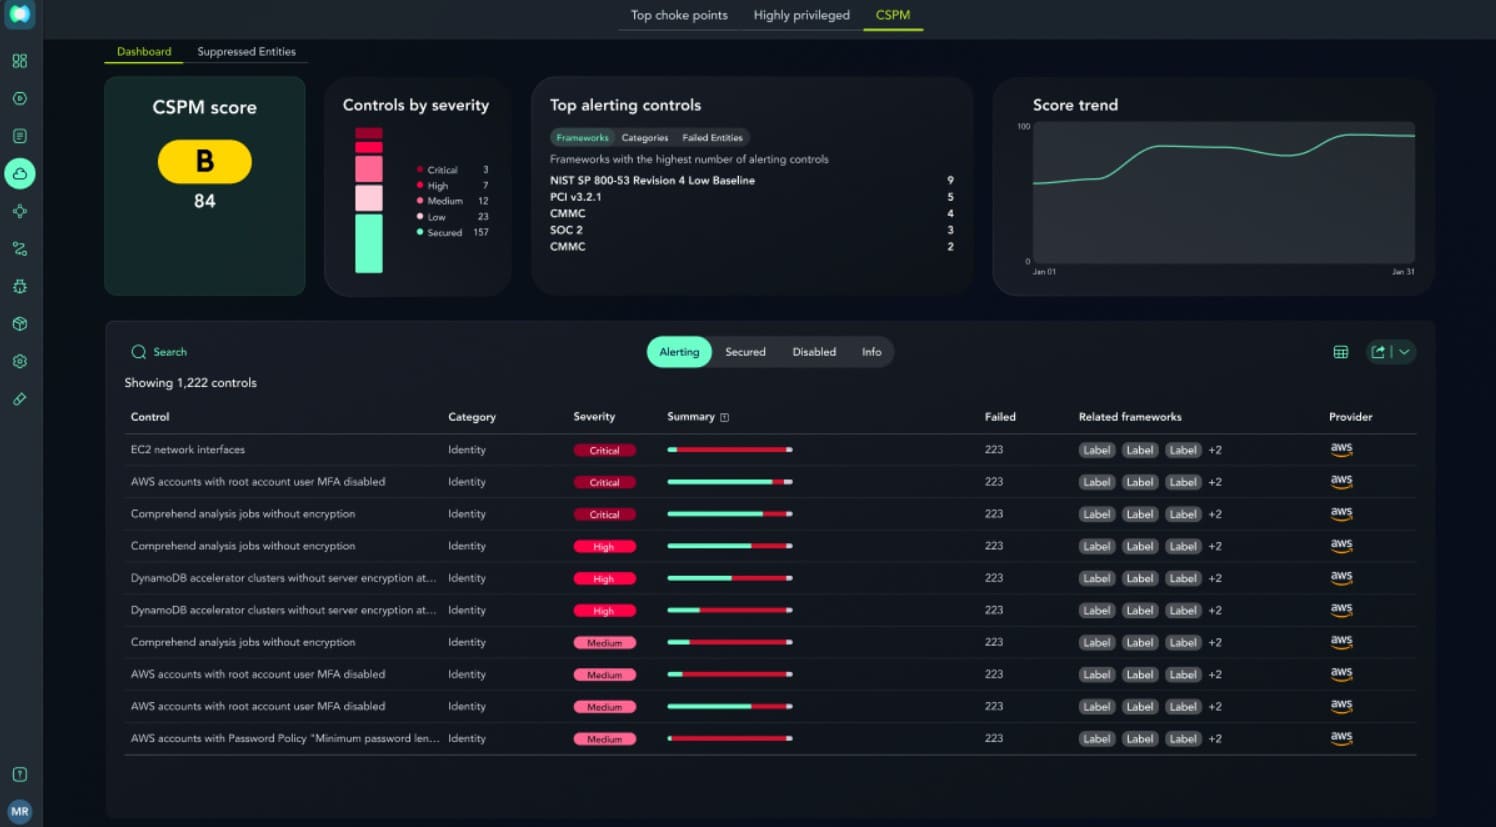Click the Low legend entry showing 23
The image size is (1496, 827).
(452, 217)
